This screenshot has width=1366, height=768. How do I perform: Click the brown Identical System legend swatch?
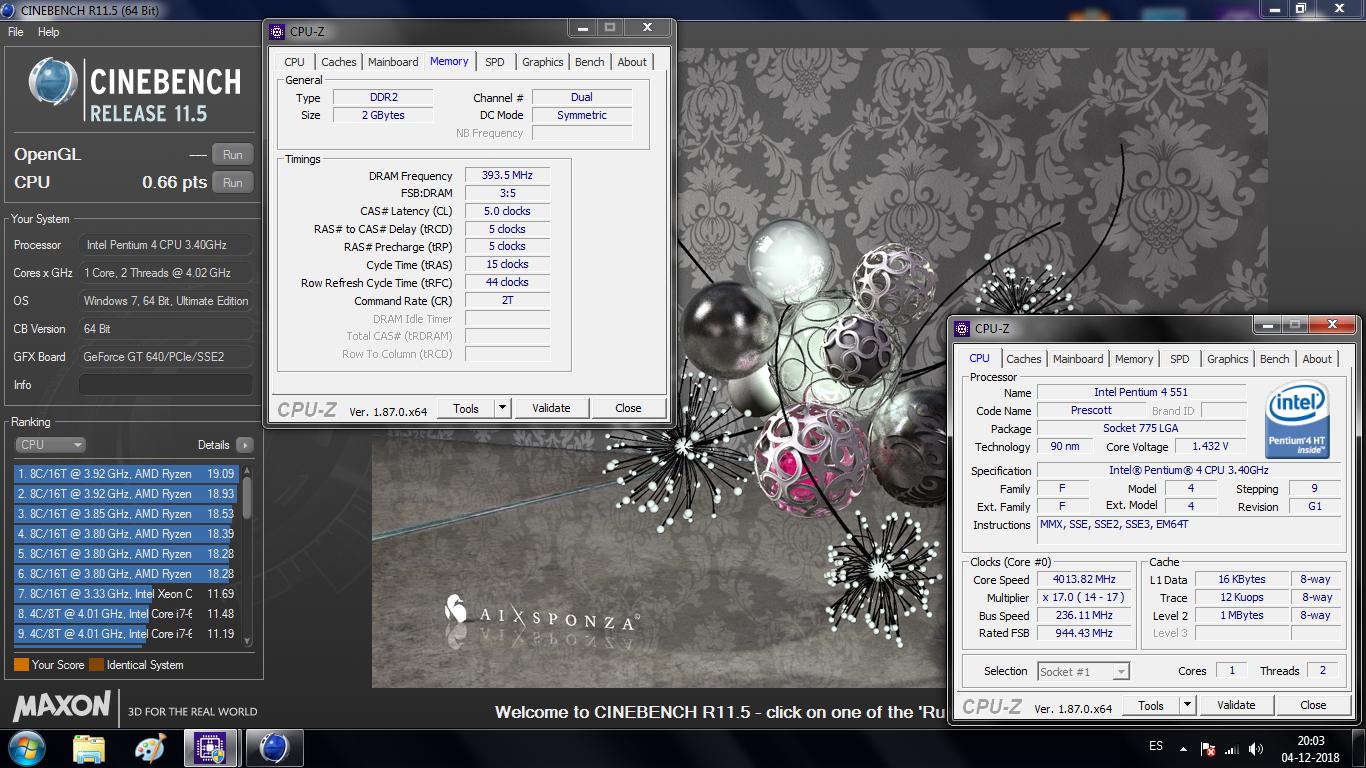(96, 665)
